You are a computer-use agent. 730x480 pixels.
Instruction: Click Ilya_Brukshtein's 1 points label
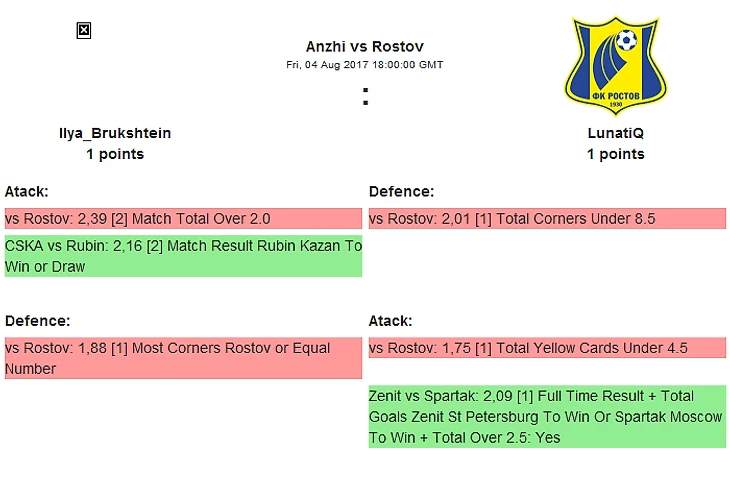115,154
